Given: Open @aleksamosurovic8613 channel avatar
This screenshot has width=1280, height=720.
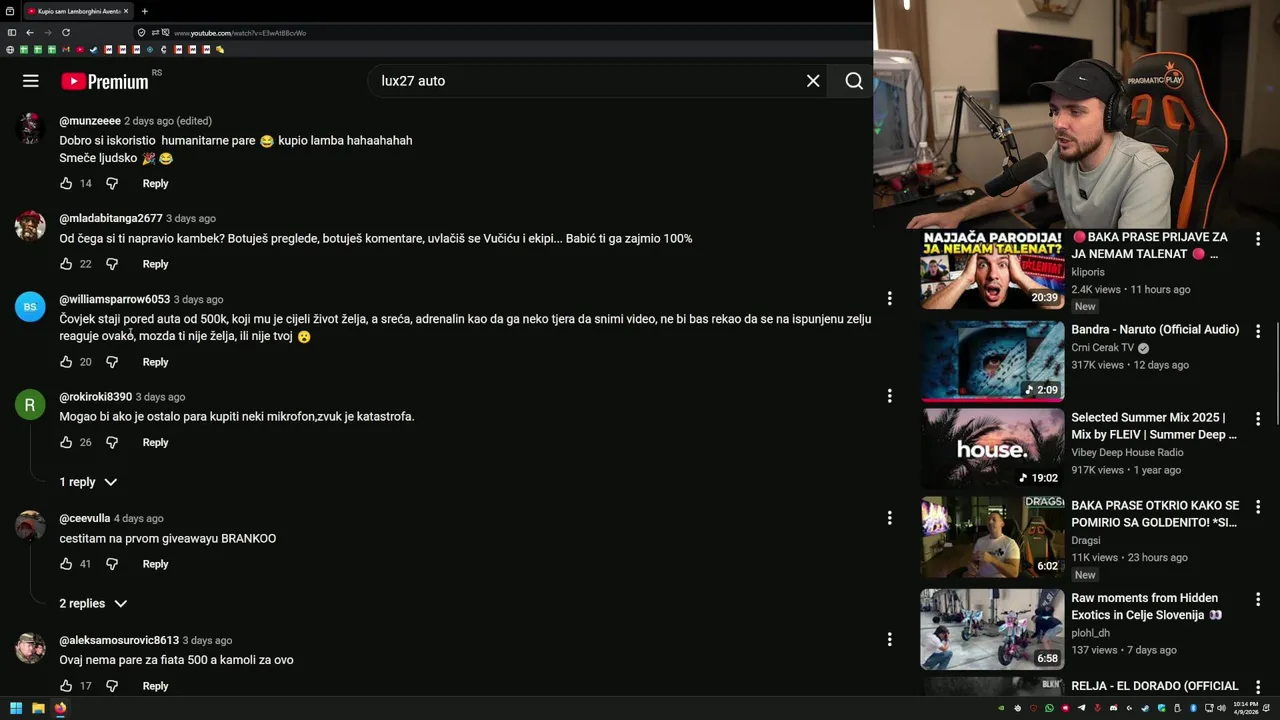Looking at the screenshot, I should tap(30, 648).
